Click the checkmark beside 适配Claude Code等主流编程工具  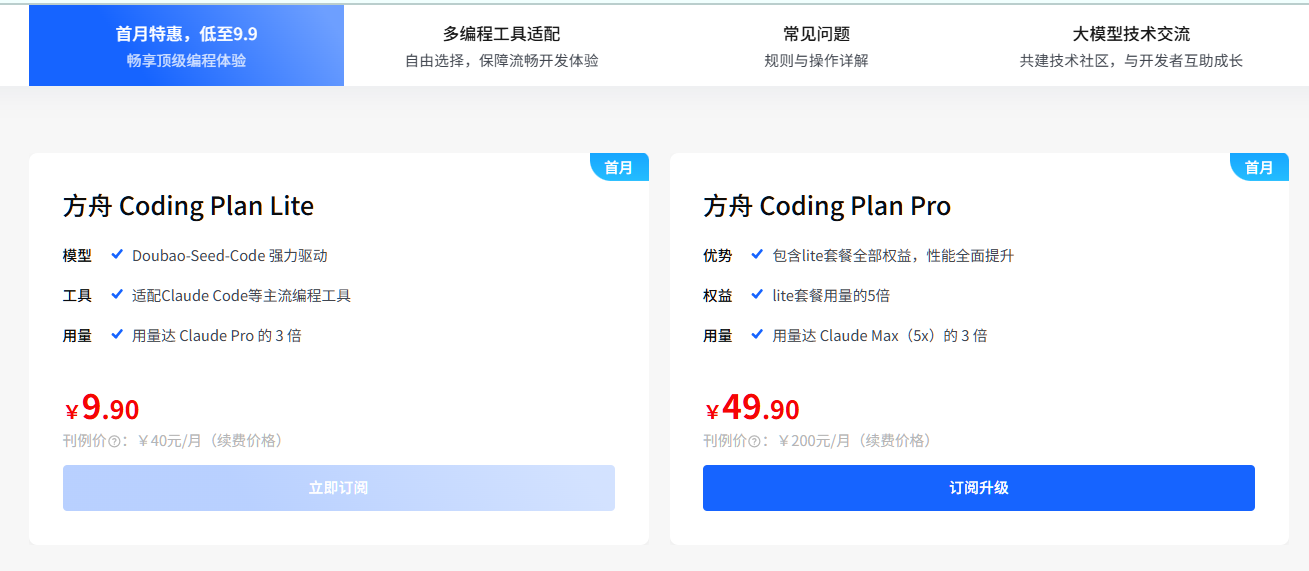pos(117,295)
